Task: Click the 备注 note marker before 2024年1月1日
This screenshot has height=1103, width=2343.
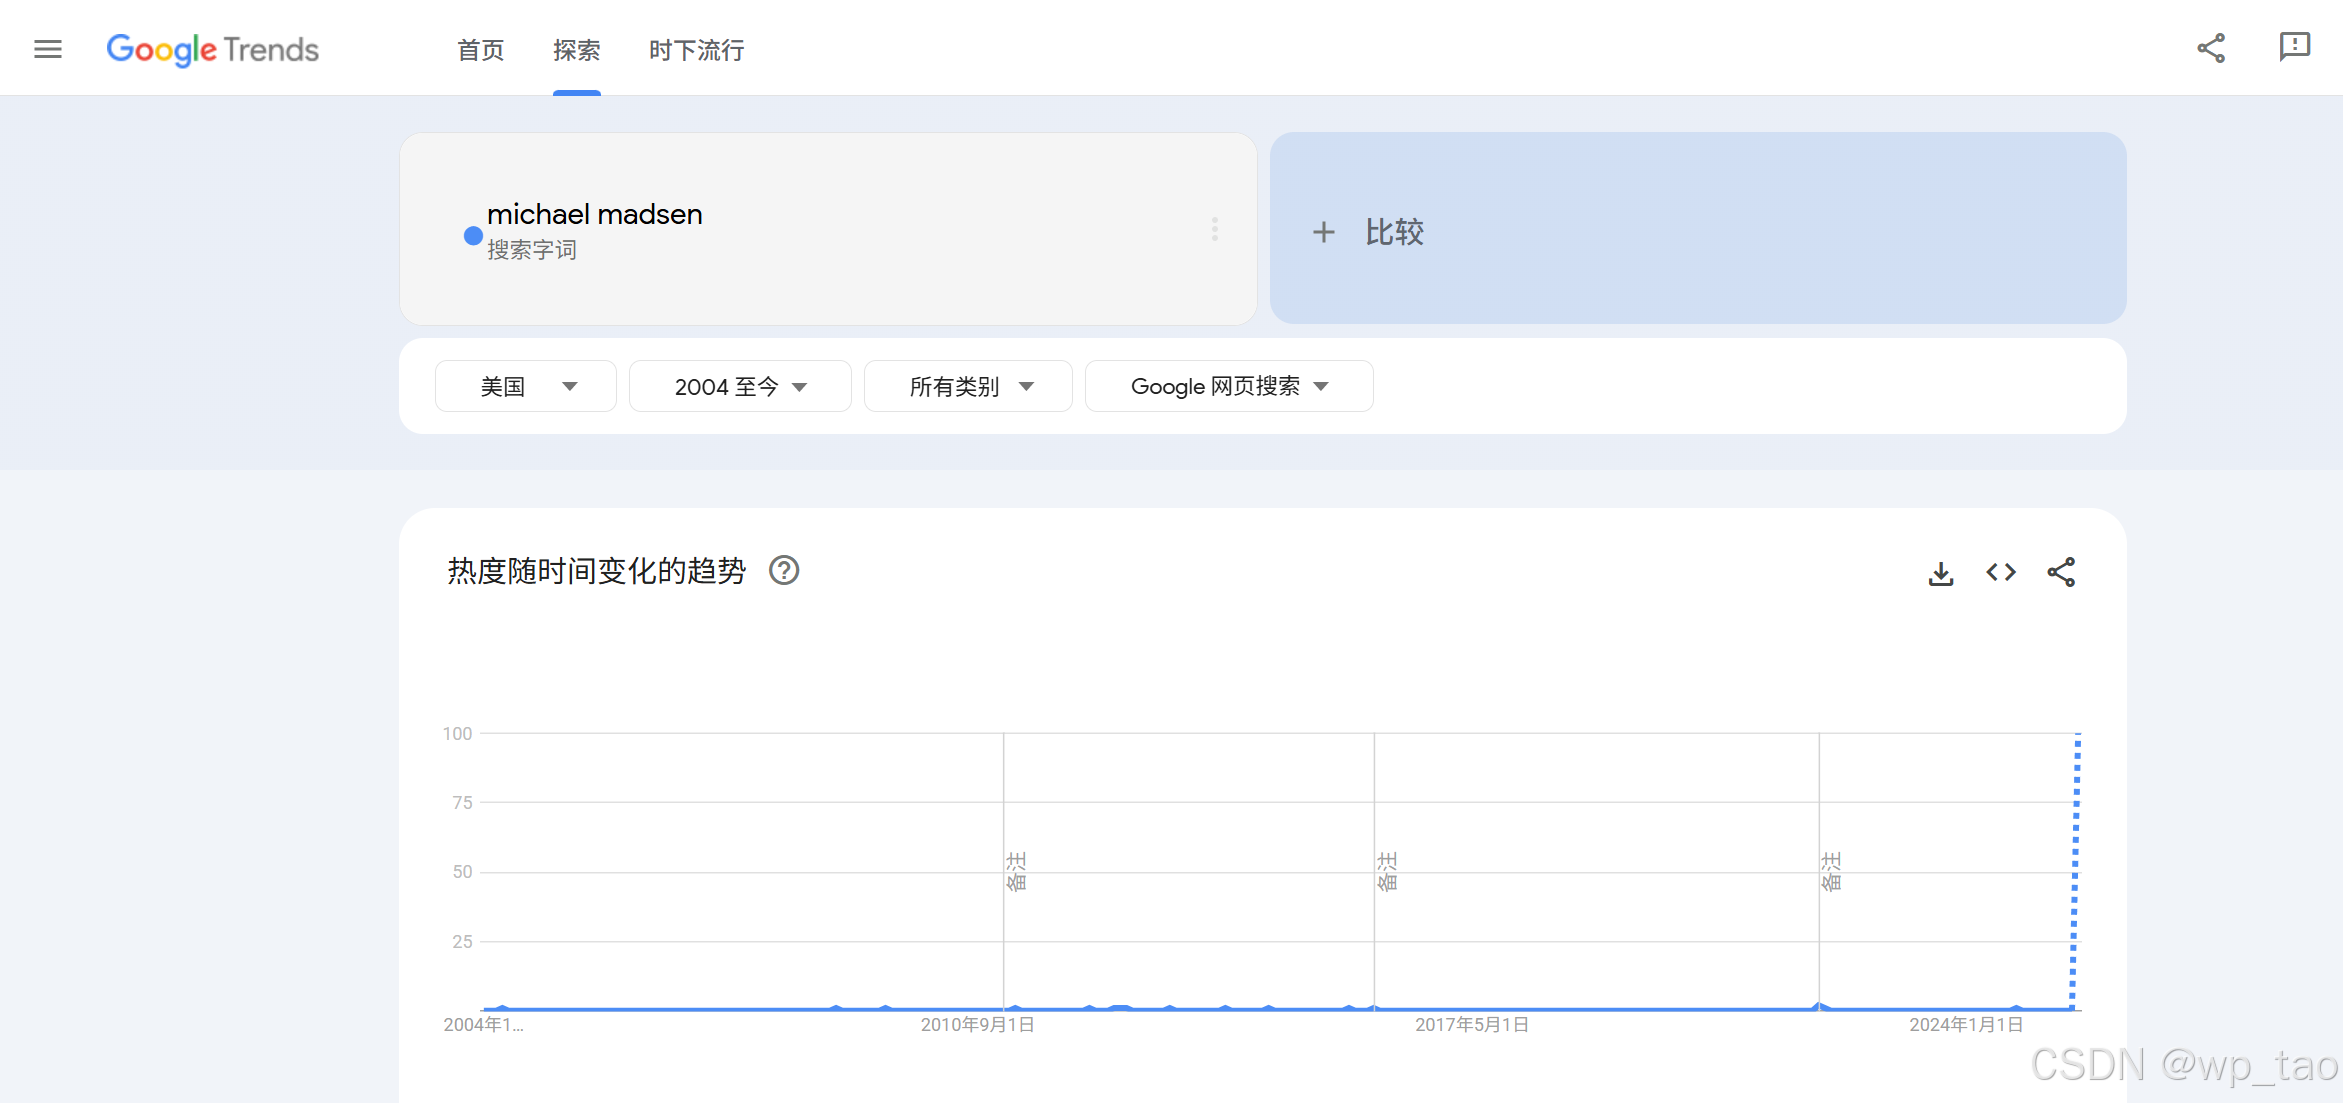Action: coord(1831,871)
